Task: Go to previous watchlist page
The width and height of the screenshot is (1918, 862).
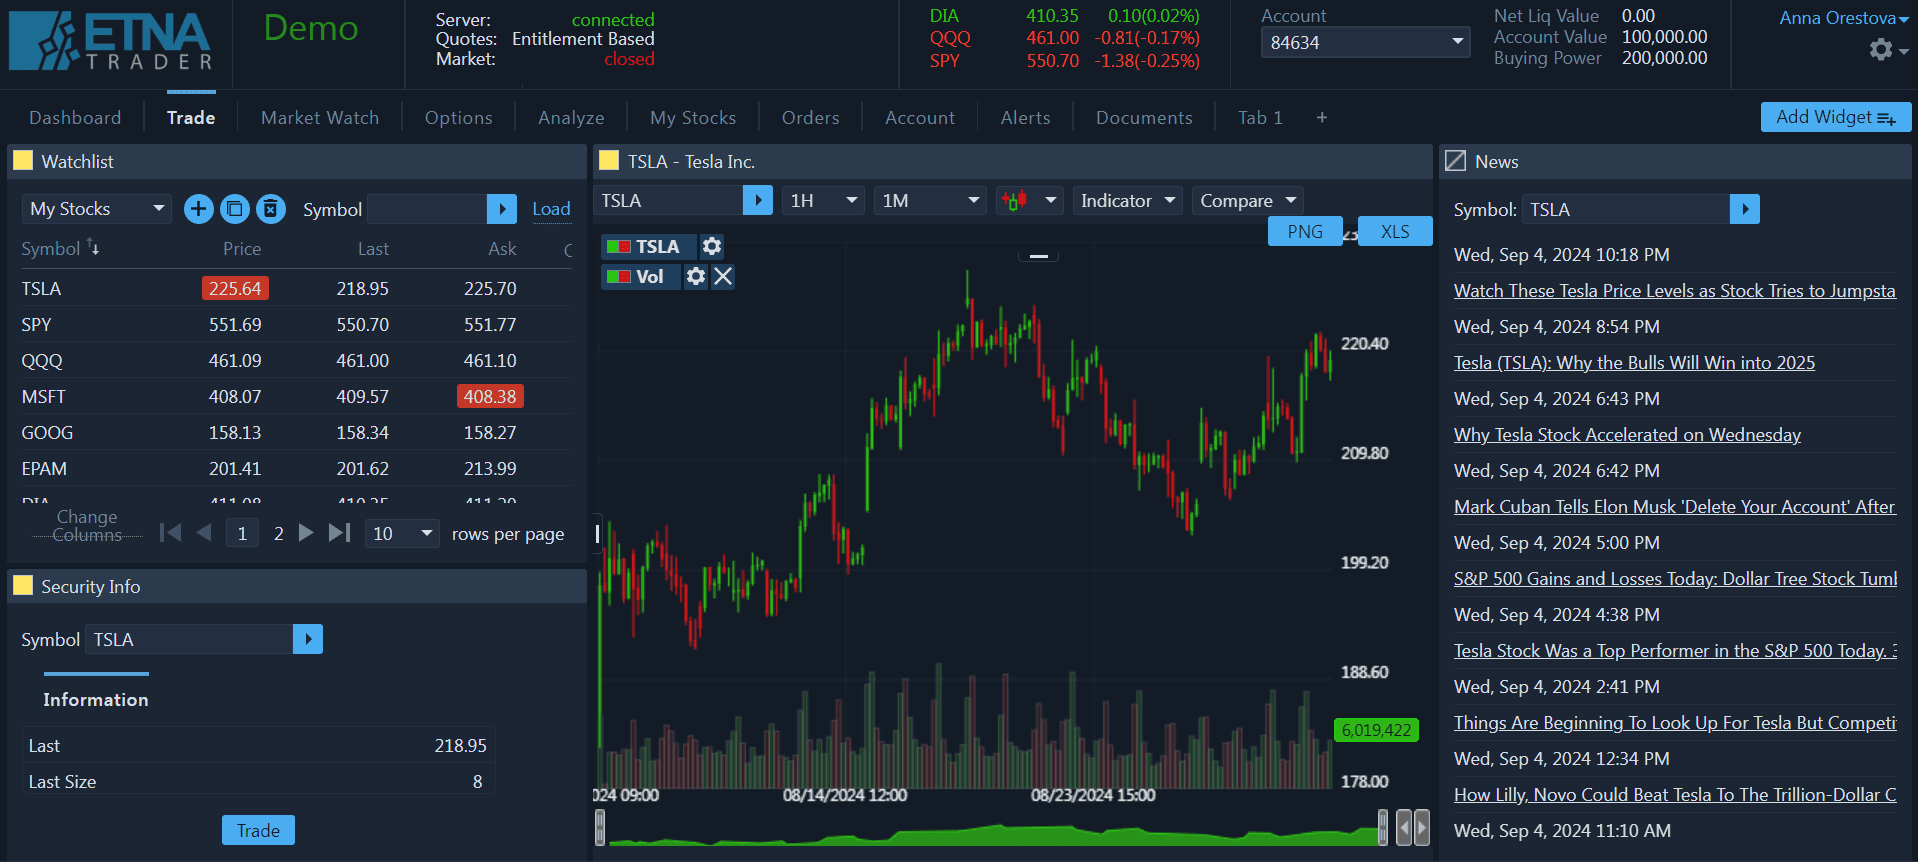Action: tap(205, 533)
